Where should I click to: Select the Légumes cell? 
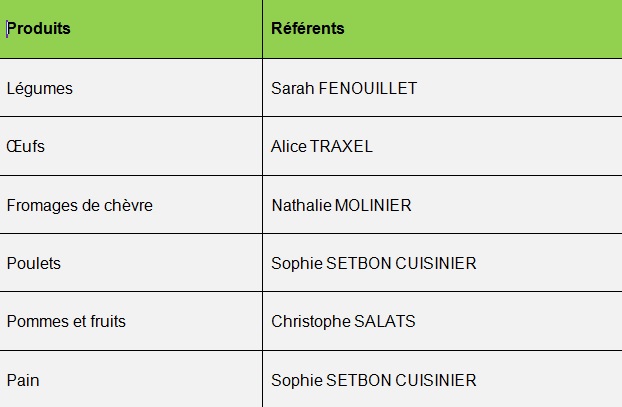(131, 88)
